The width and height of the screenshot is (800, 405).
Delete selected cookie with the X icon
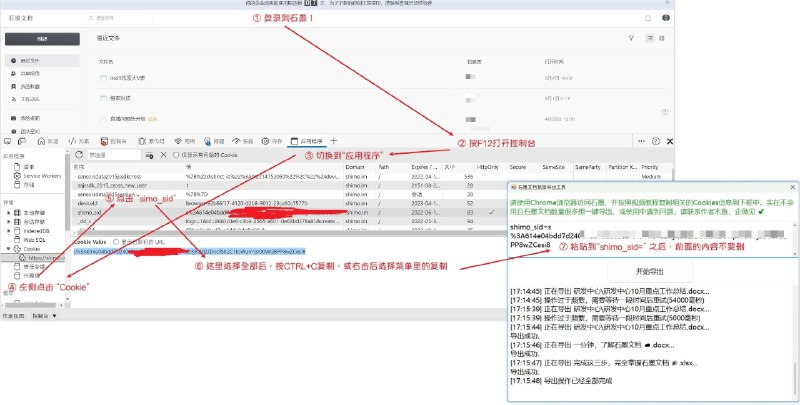(163, 155)
